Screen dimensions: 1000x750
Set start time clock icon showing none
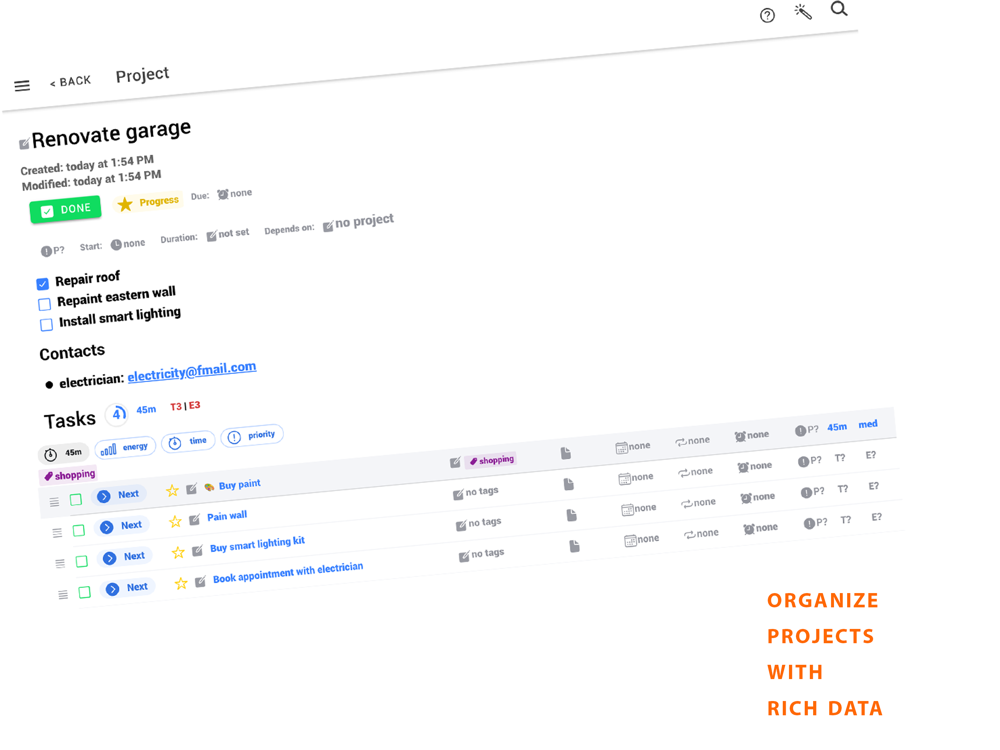click(116, 245)
